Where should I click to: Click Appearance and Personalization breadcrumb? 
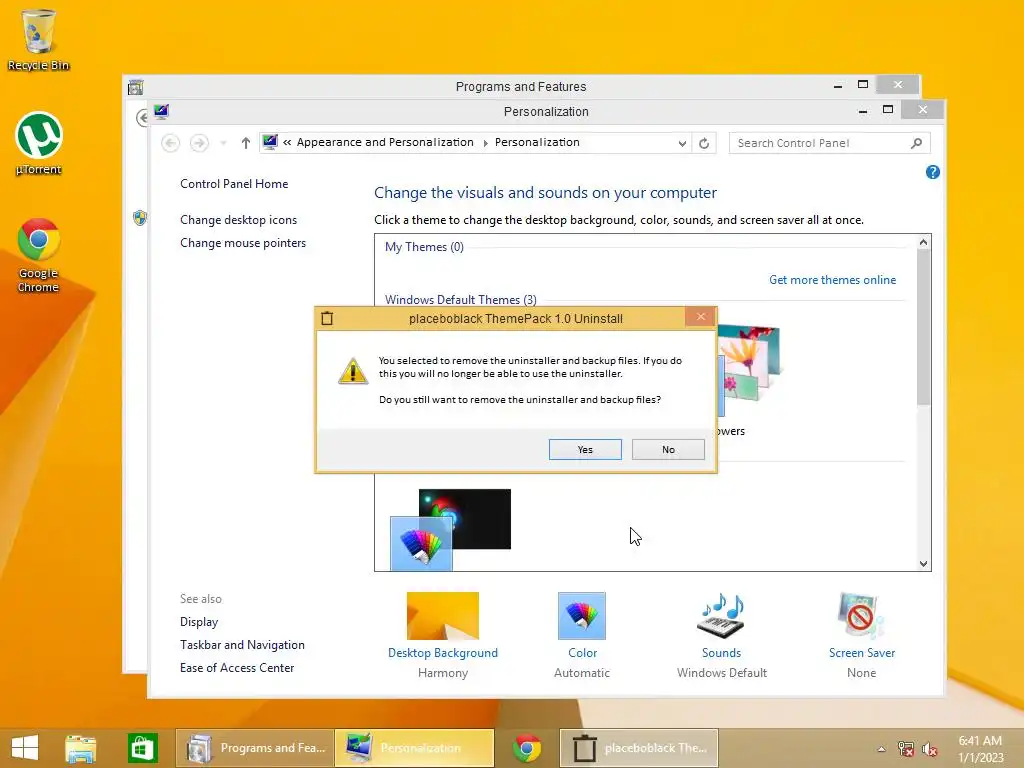click(385, 142)
